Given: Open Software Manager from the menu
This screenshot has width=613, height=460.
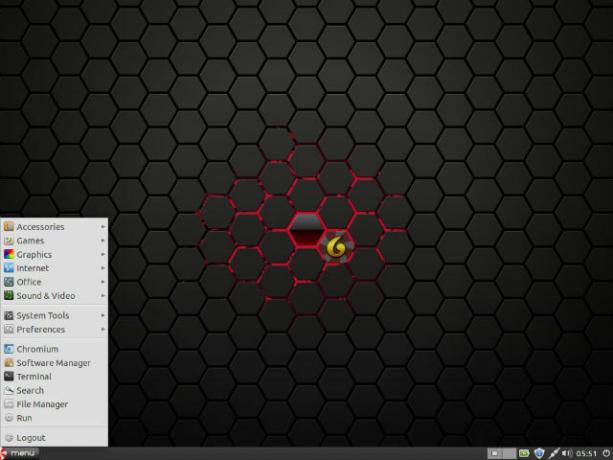Looking at the screenshot, I should (x=54, y=363).
